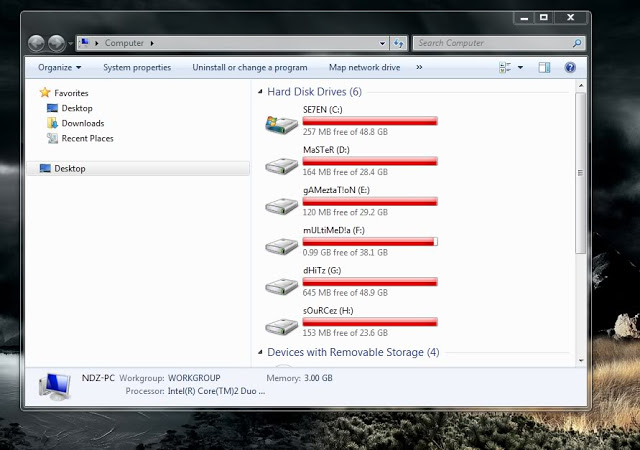This screenshot has width=640, height=450.
Task: Click Computer in the address bar path
Action: pyautogui.click(x=124, y=43)
